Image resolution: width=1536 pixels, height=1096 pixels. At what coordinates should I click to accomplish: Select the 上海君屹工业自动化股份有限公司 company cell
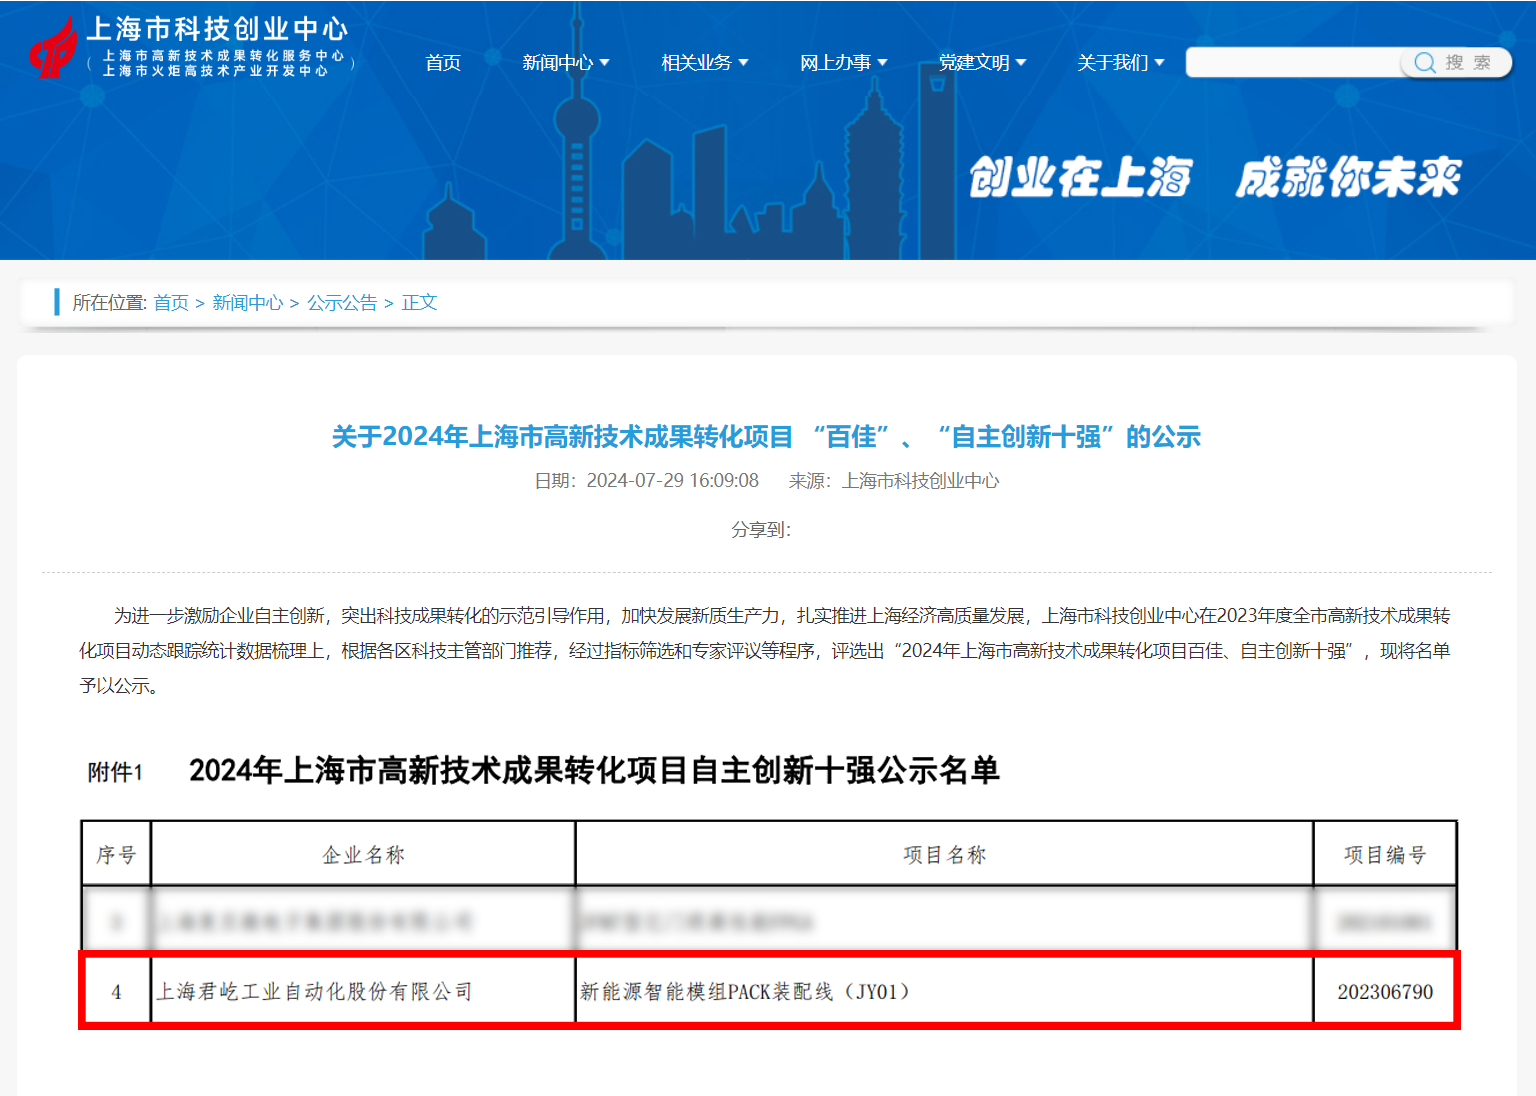314,991
